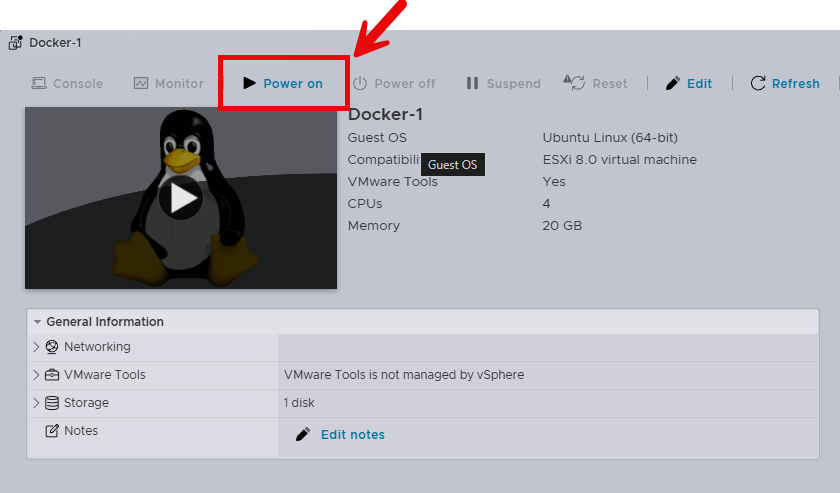Collapse the General Information section
This screenshot has height=493, width=840.
coord(38,322)
